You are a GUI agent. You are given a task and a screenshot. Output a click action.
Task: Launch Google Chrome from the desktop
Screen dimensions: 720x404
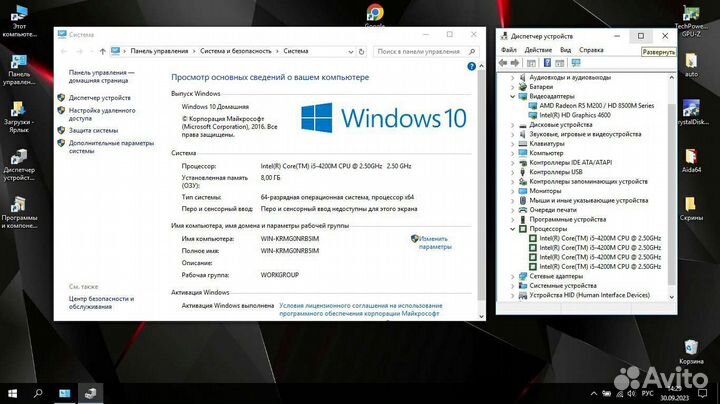(375, 15)
